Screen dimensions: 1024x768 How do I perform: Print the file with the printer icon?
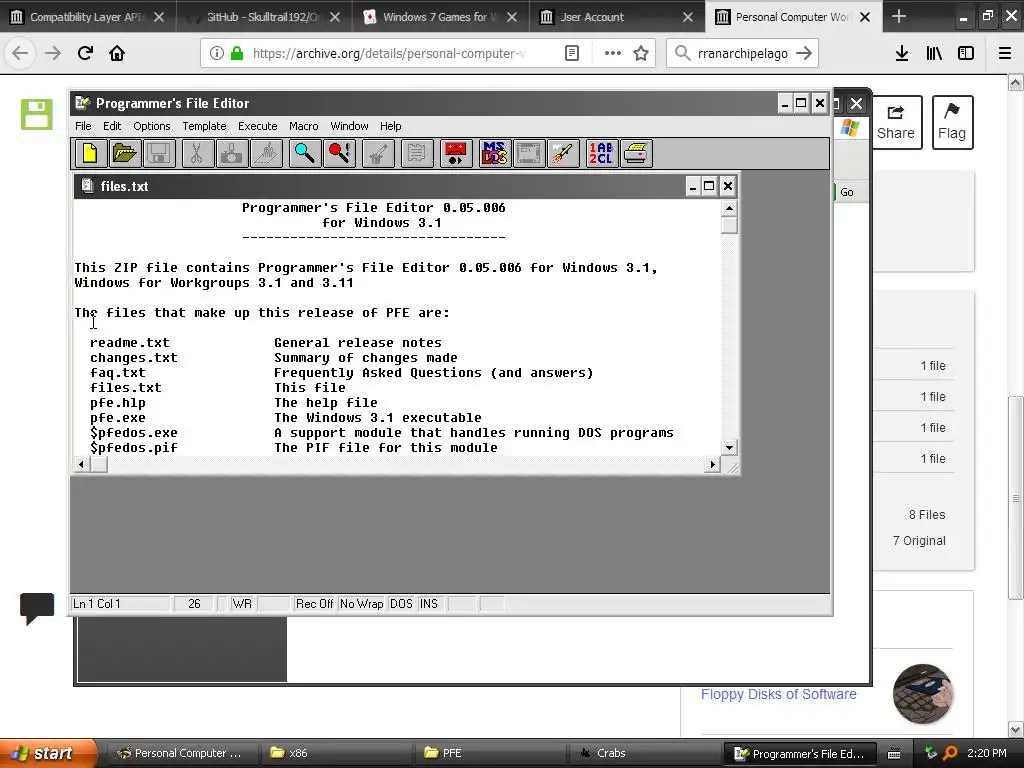coord(636,153)
